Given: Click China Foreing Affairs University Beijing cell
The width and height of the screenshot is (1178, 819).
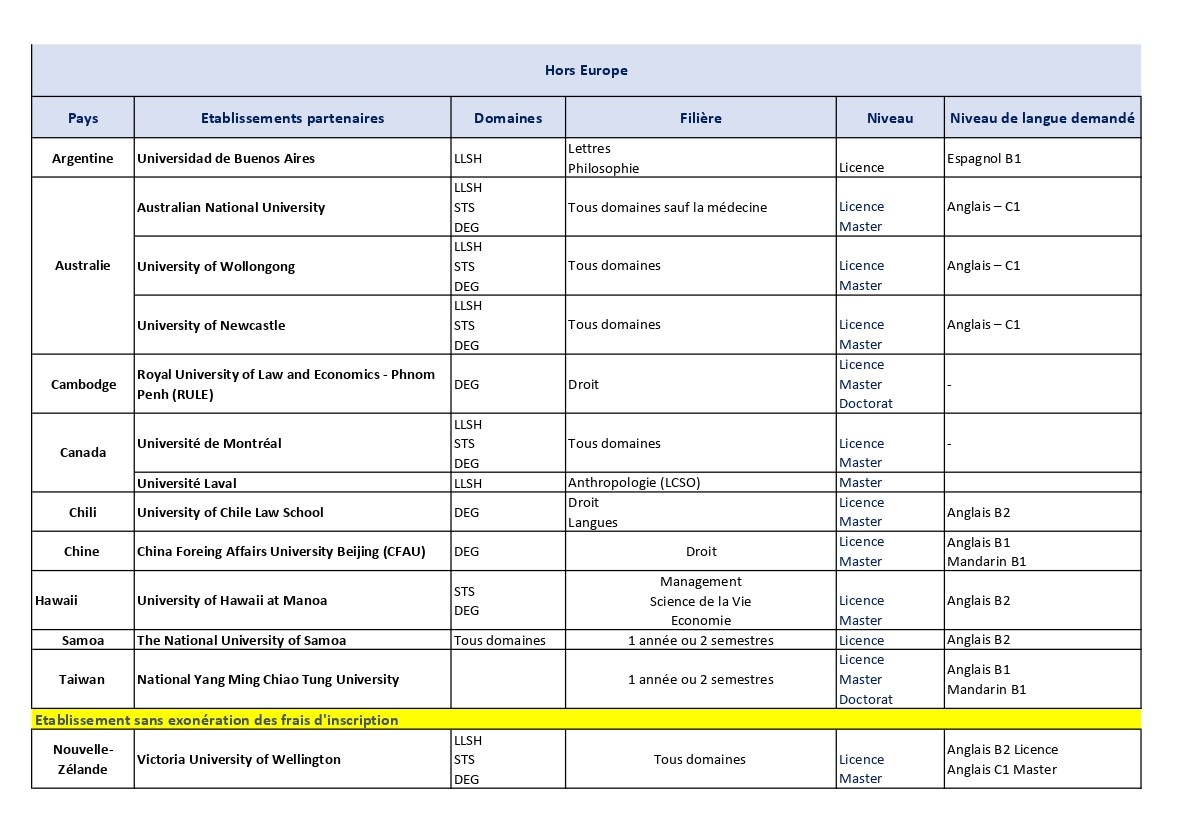Looking at the screenshot, I should point(281,551).
